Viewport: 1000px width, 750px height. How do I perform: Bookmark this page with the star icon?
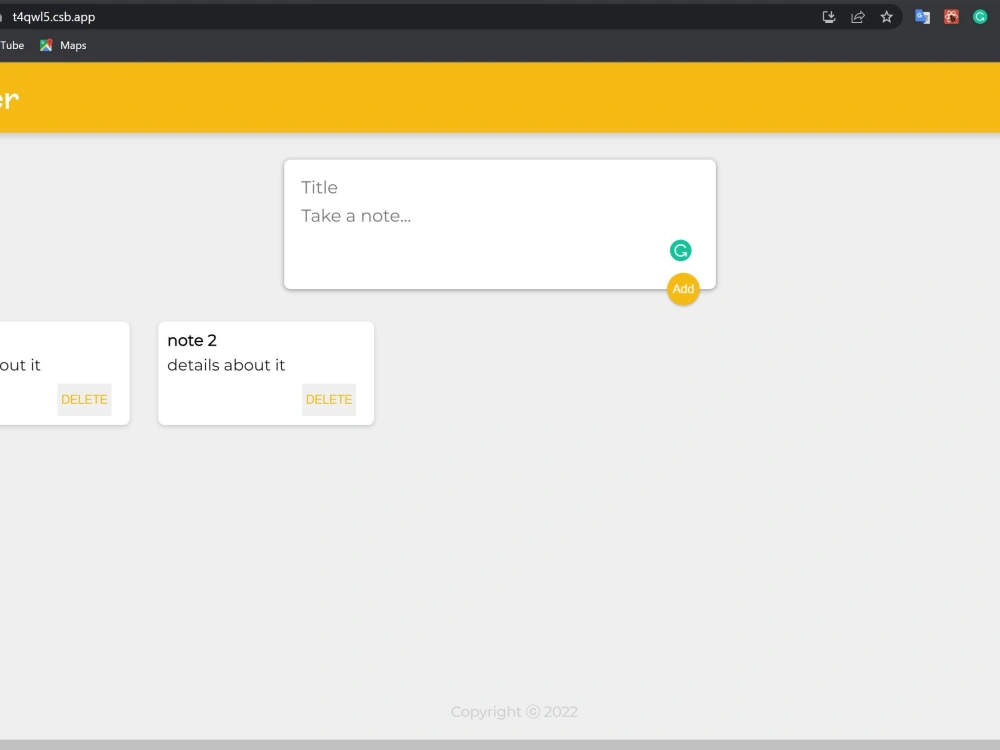point(886,17)
